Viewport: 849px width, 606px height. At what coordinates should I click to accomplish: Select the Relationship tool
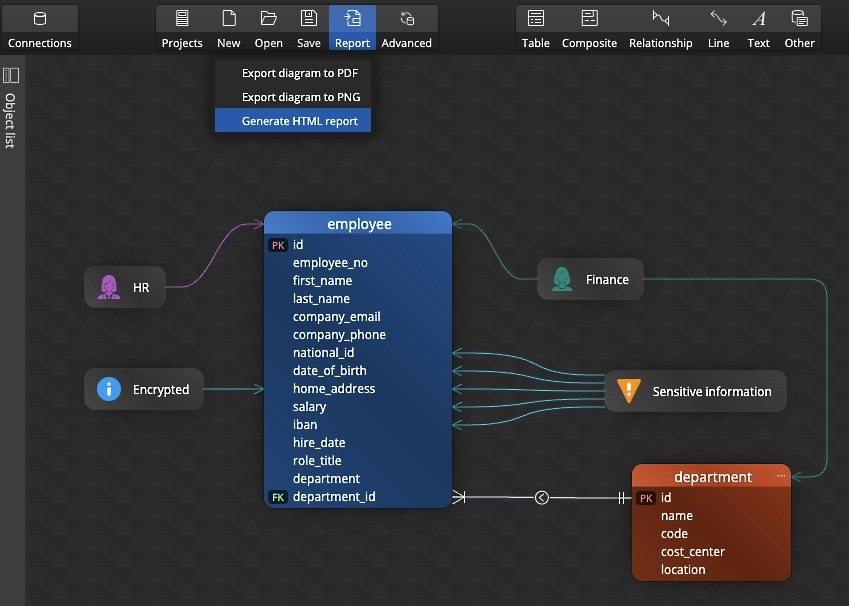[x=661, y=28]
